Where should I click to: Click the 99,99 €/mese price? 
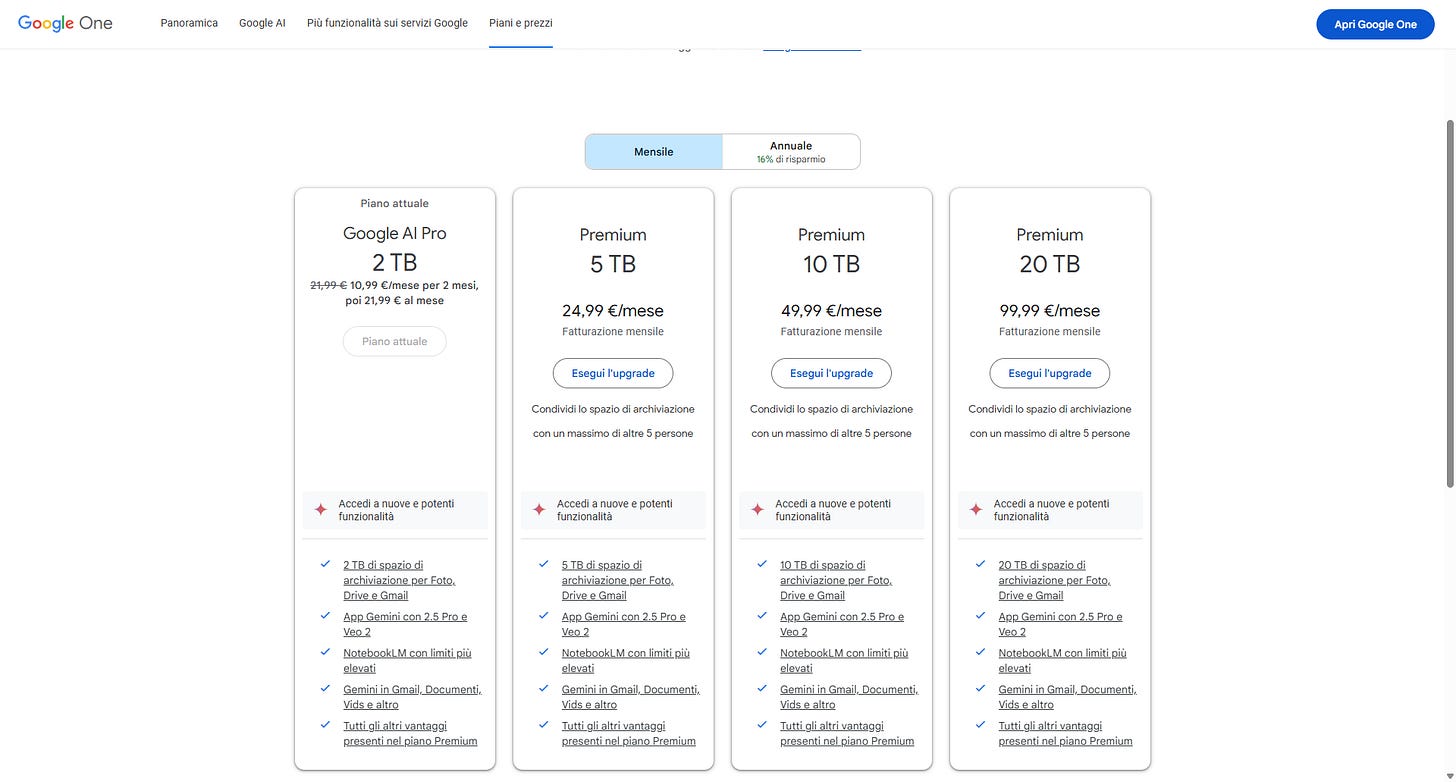[1050, 310]
